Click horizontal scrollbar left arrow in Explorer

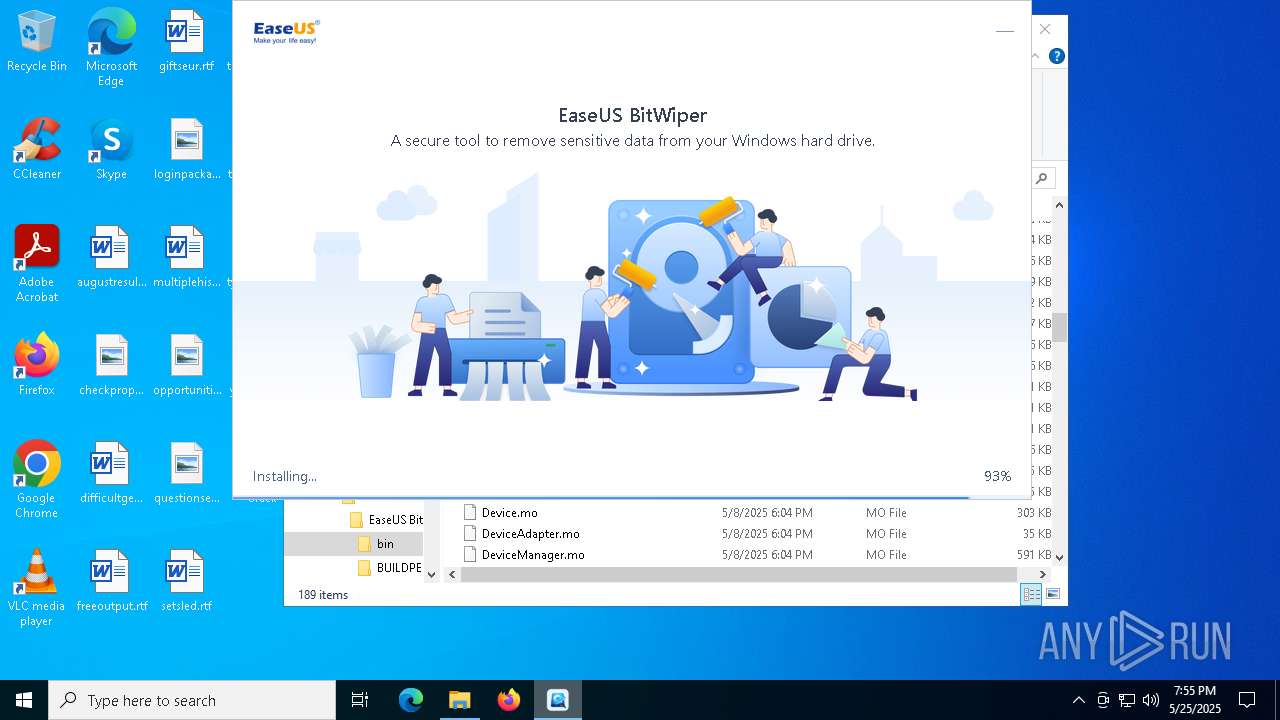(452, 574)
